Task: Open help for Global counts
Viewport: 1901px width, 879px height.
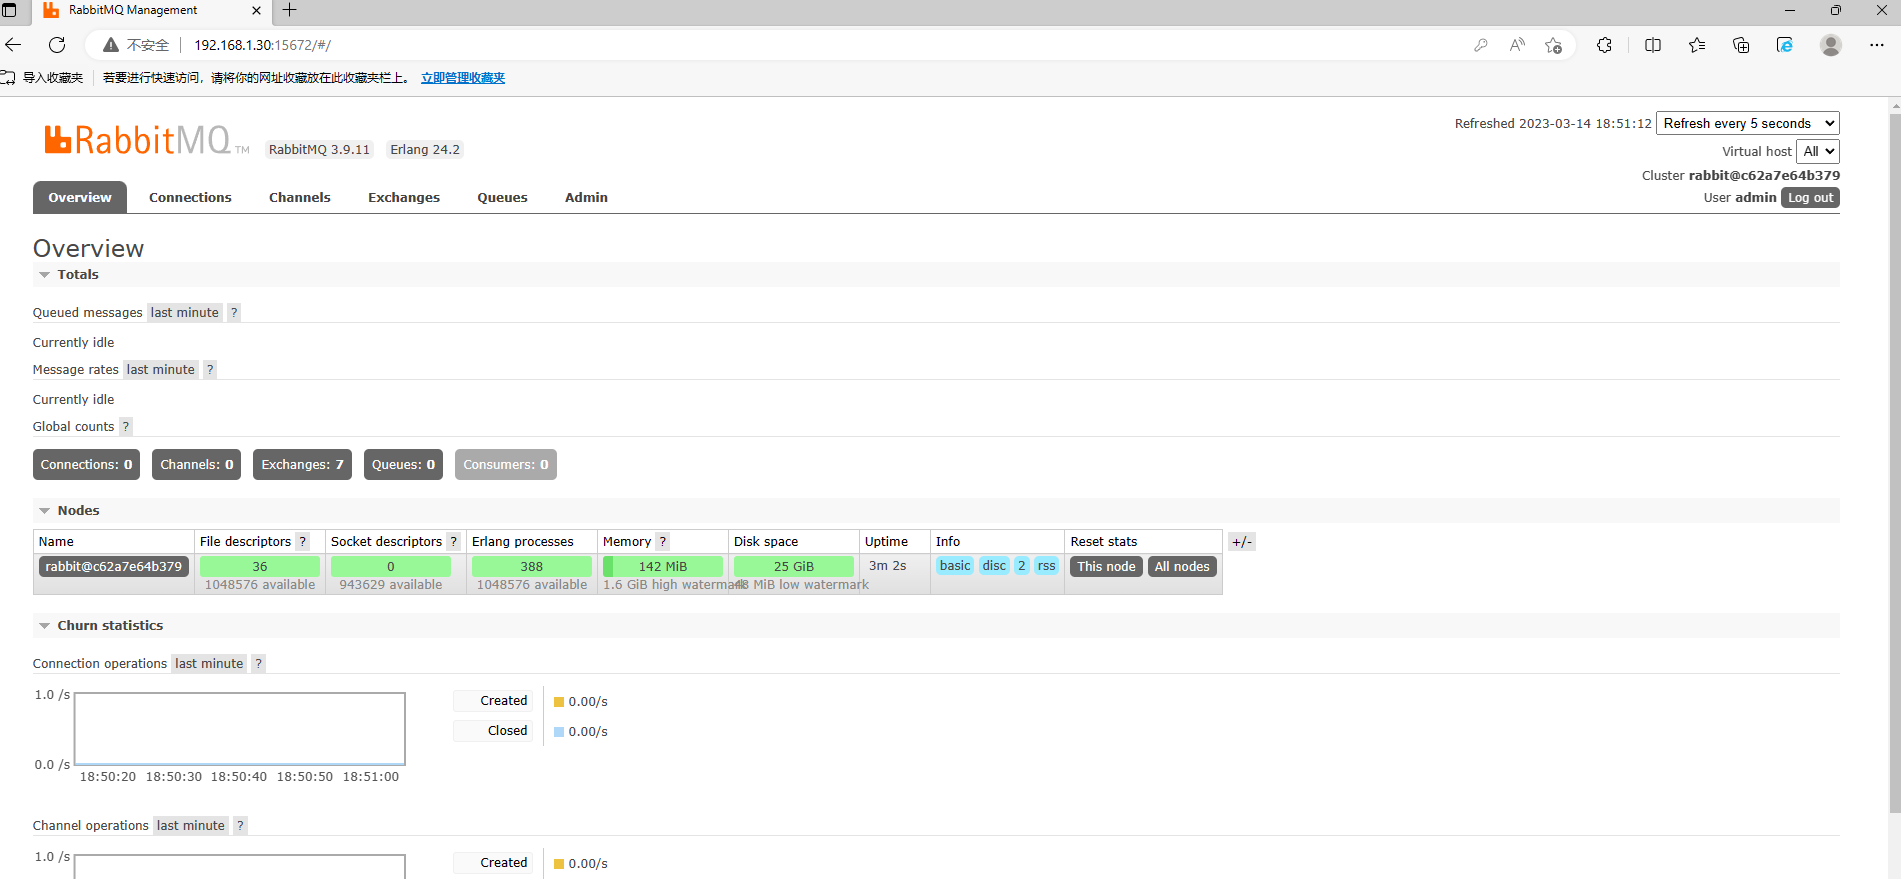Action: [126, 427]
